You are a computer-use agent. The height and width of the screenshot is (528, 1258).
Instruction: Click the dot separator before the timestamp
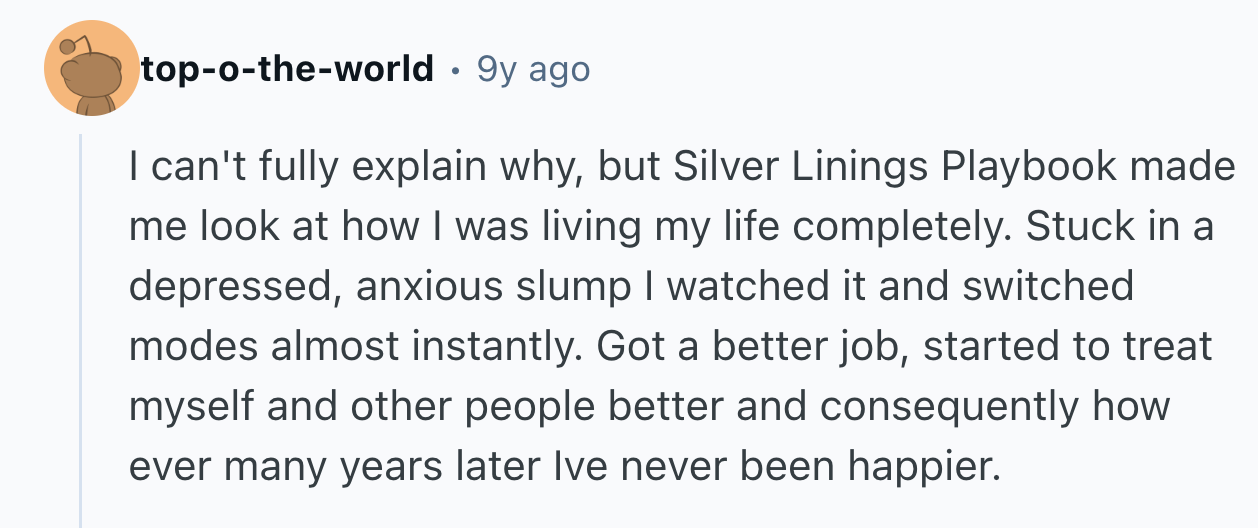pos(455,69)
